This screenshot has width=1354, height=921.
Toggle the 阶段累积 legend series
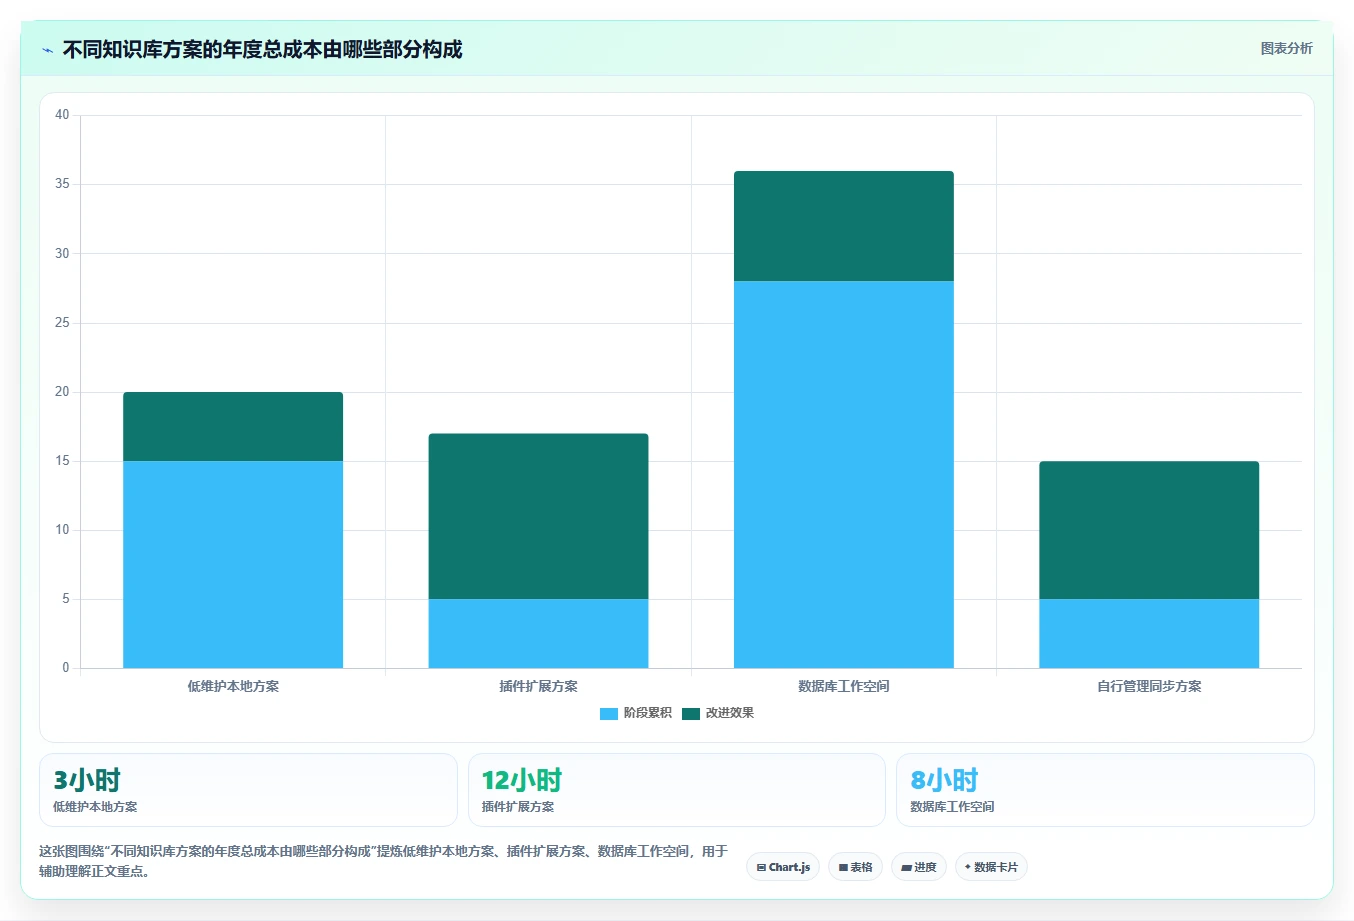(x=636, y=713)
